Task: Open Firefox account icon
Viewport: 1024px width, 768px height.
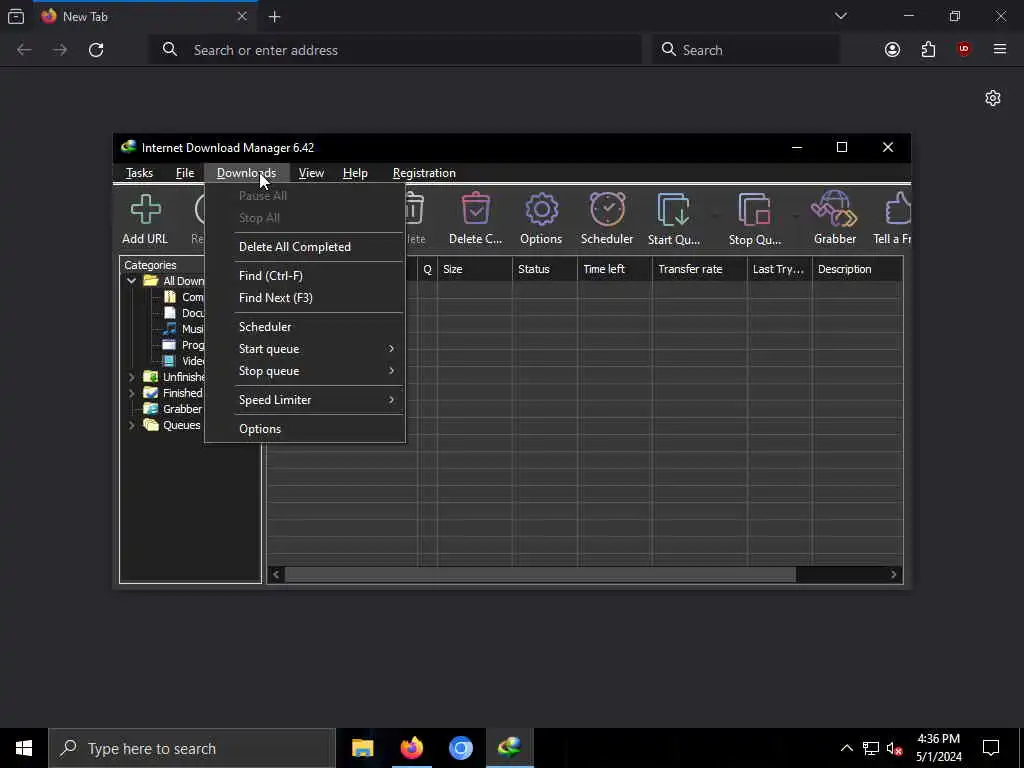Action: coord(892,50)
